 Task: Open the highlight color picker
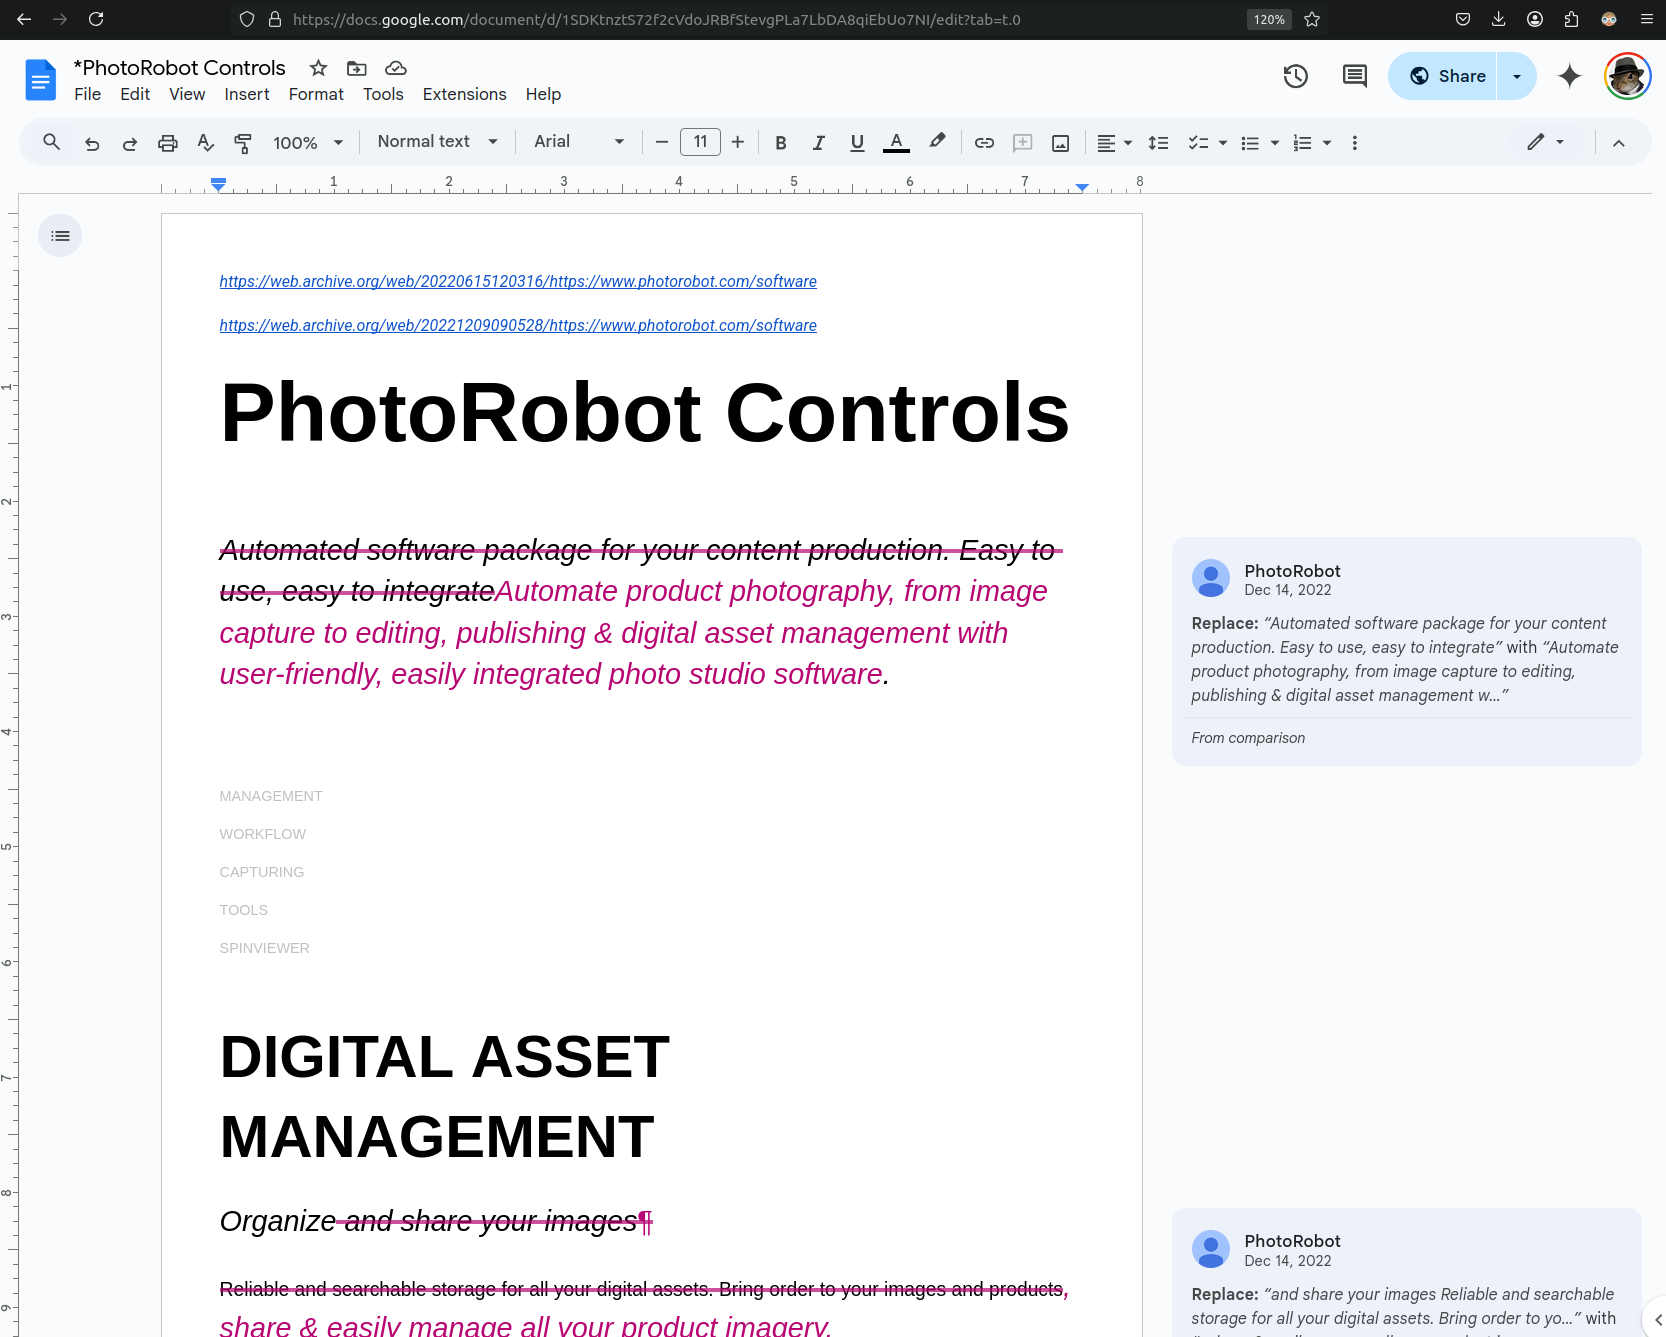[x=937, y=143]
